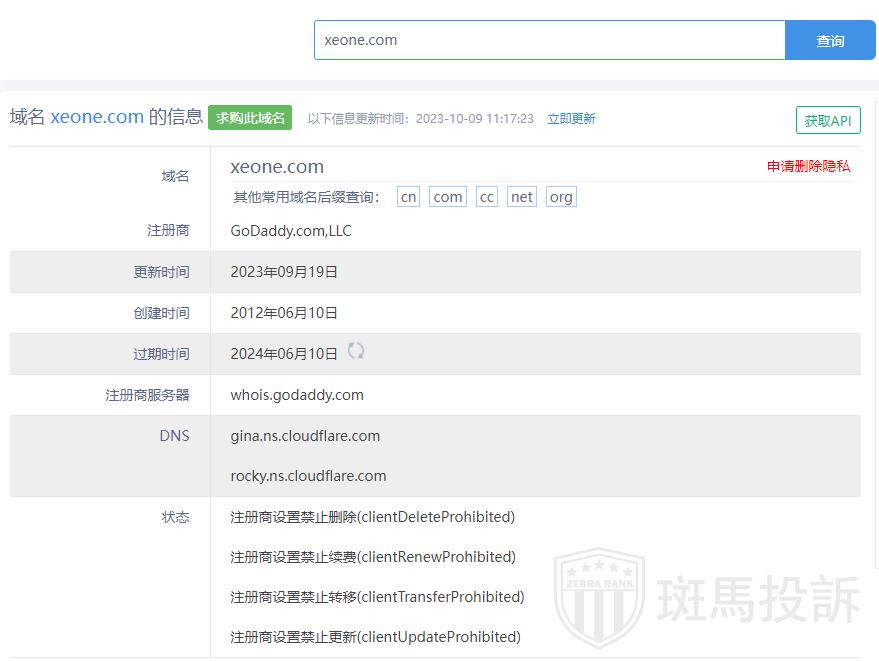Click the Zebra Rank shield watermark logo

[599, 598]
